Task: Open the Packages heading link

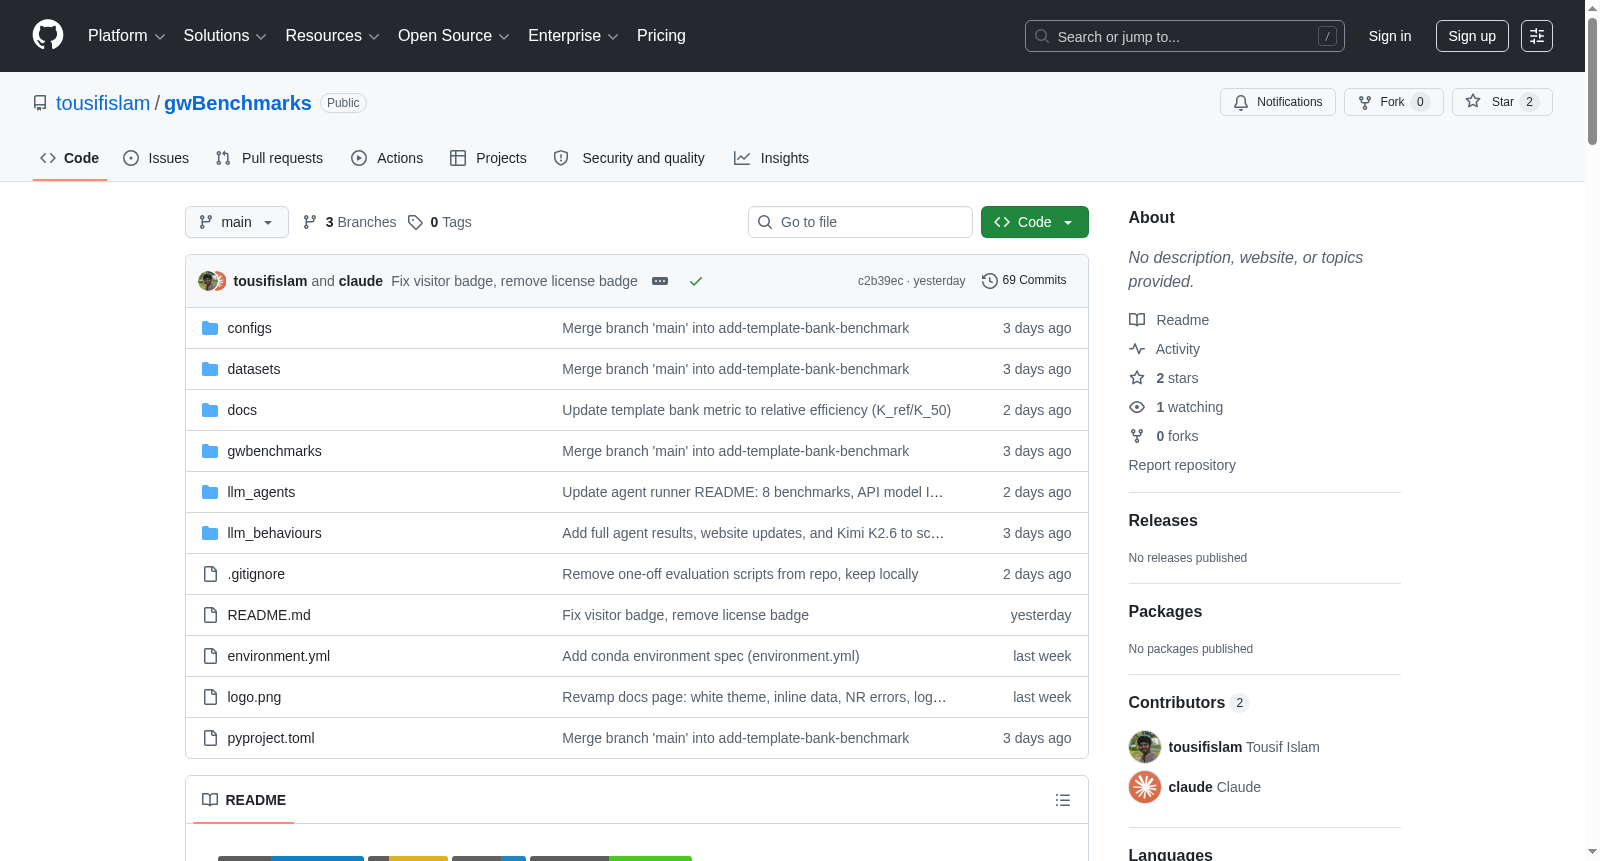Action: 1165,612
